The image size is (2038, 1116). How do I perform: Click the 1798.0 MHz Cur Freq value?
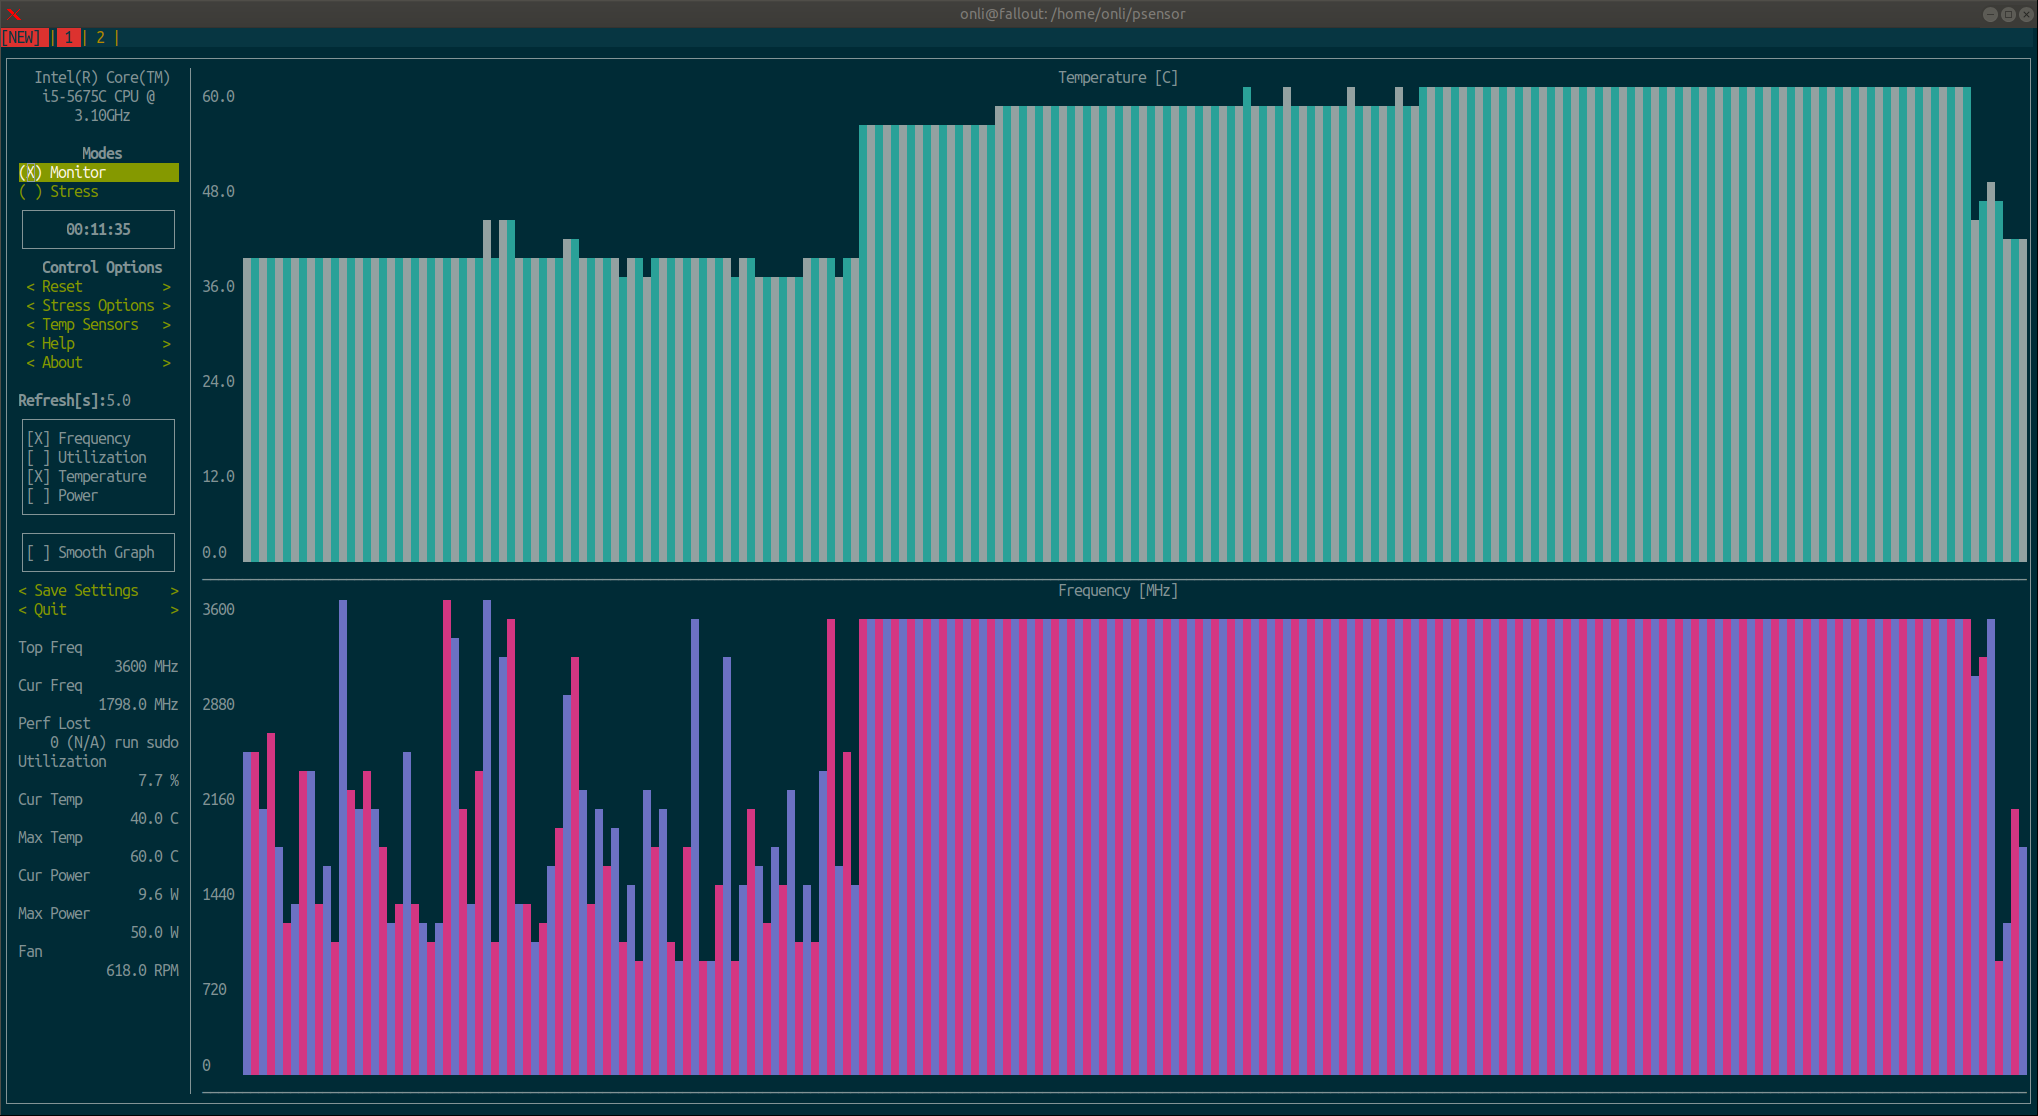138,704
